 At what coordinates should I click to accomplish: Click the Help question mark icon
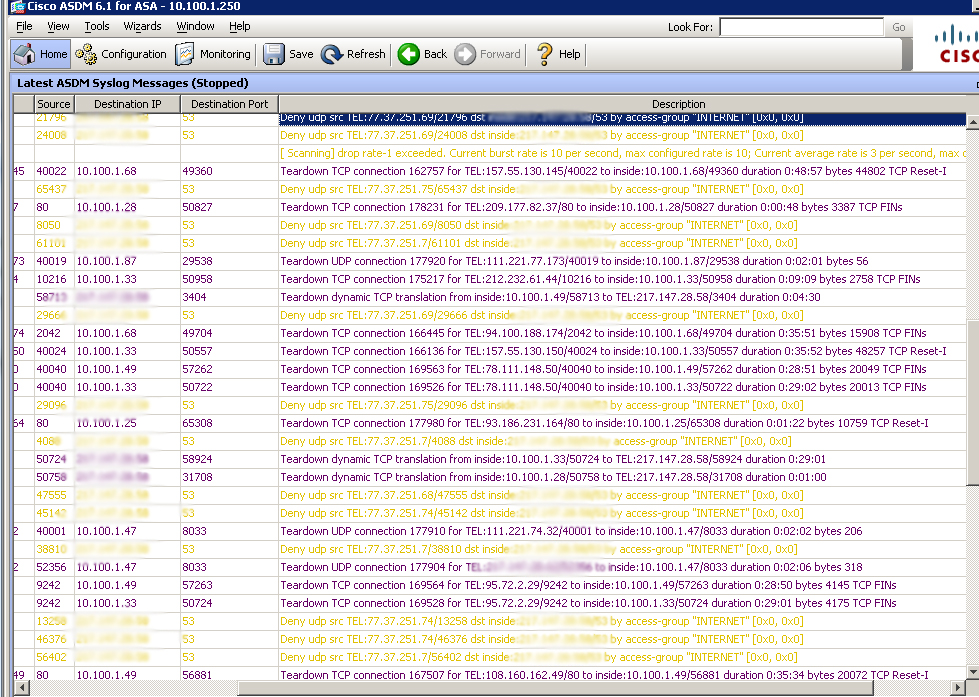click(544, 54)
